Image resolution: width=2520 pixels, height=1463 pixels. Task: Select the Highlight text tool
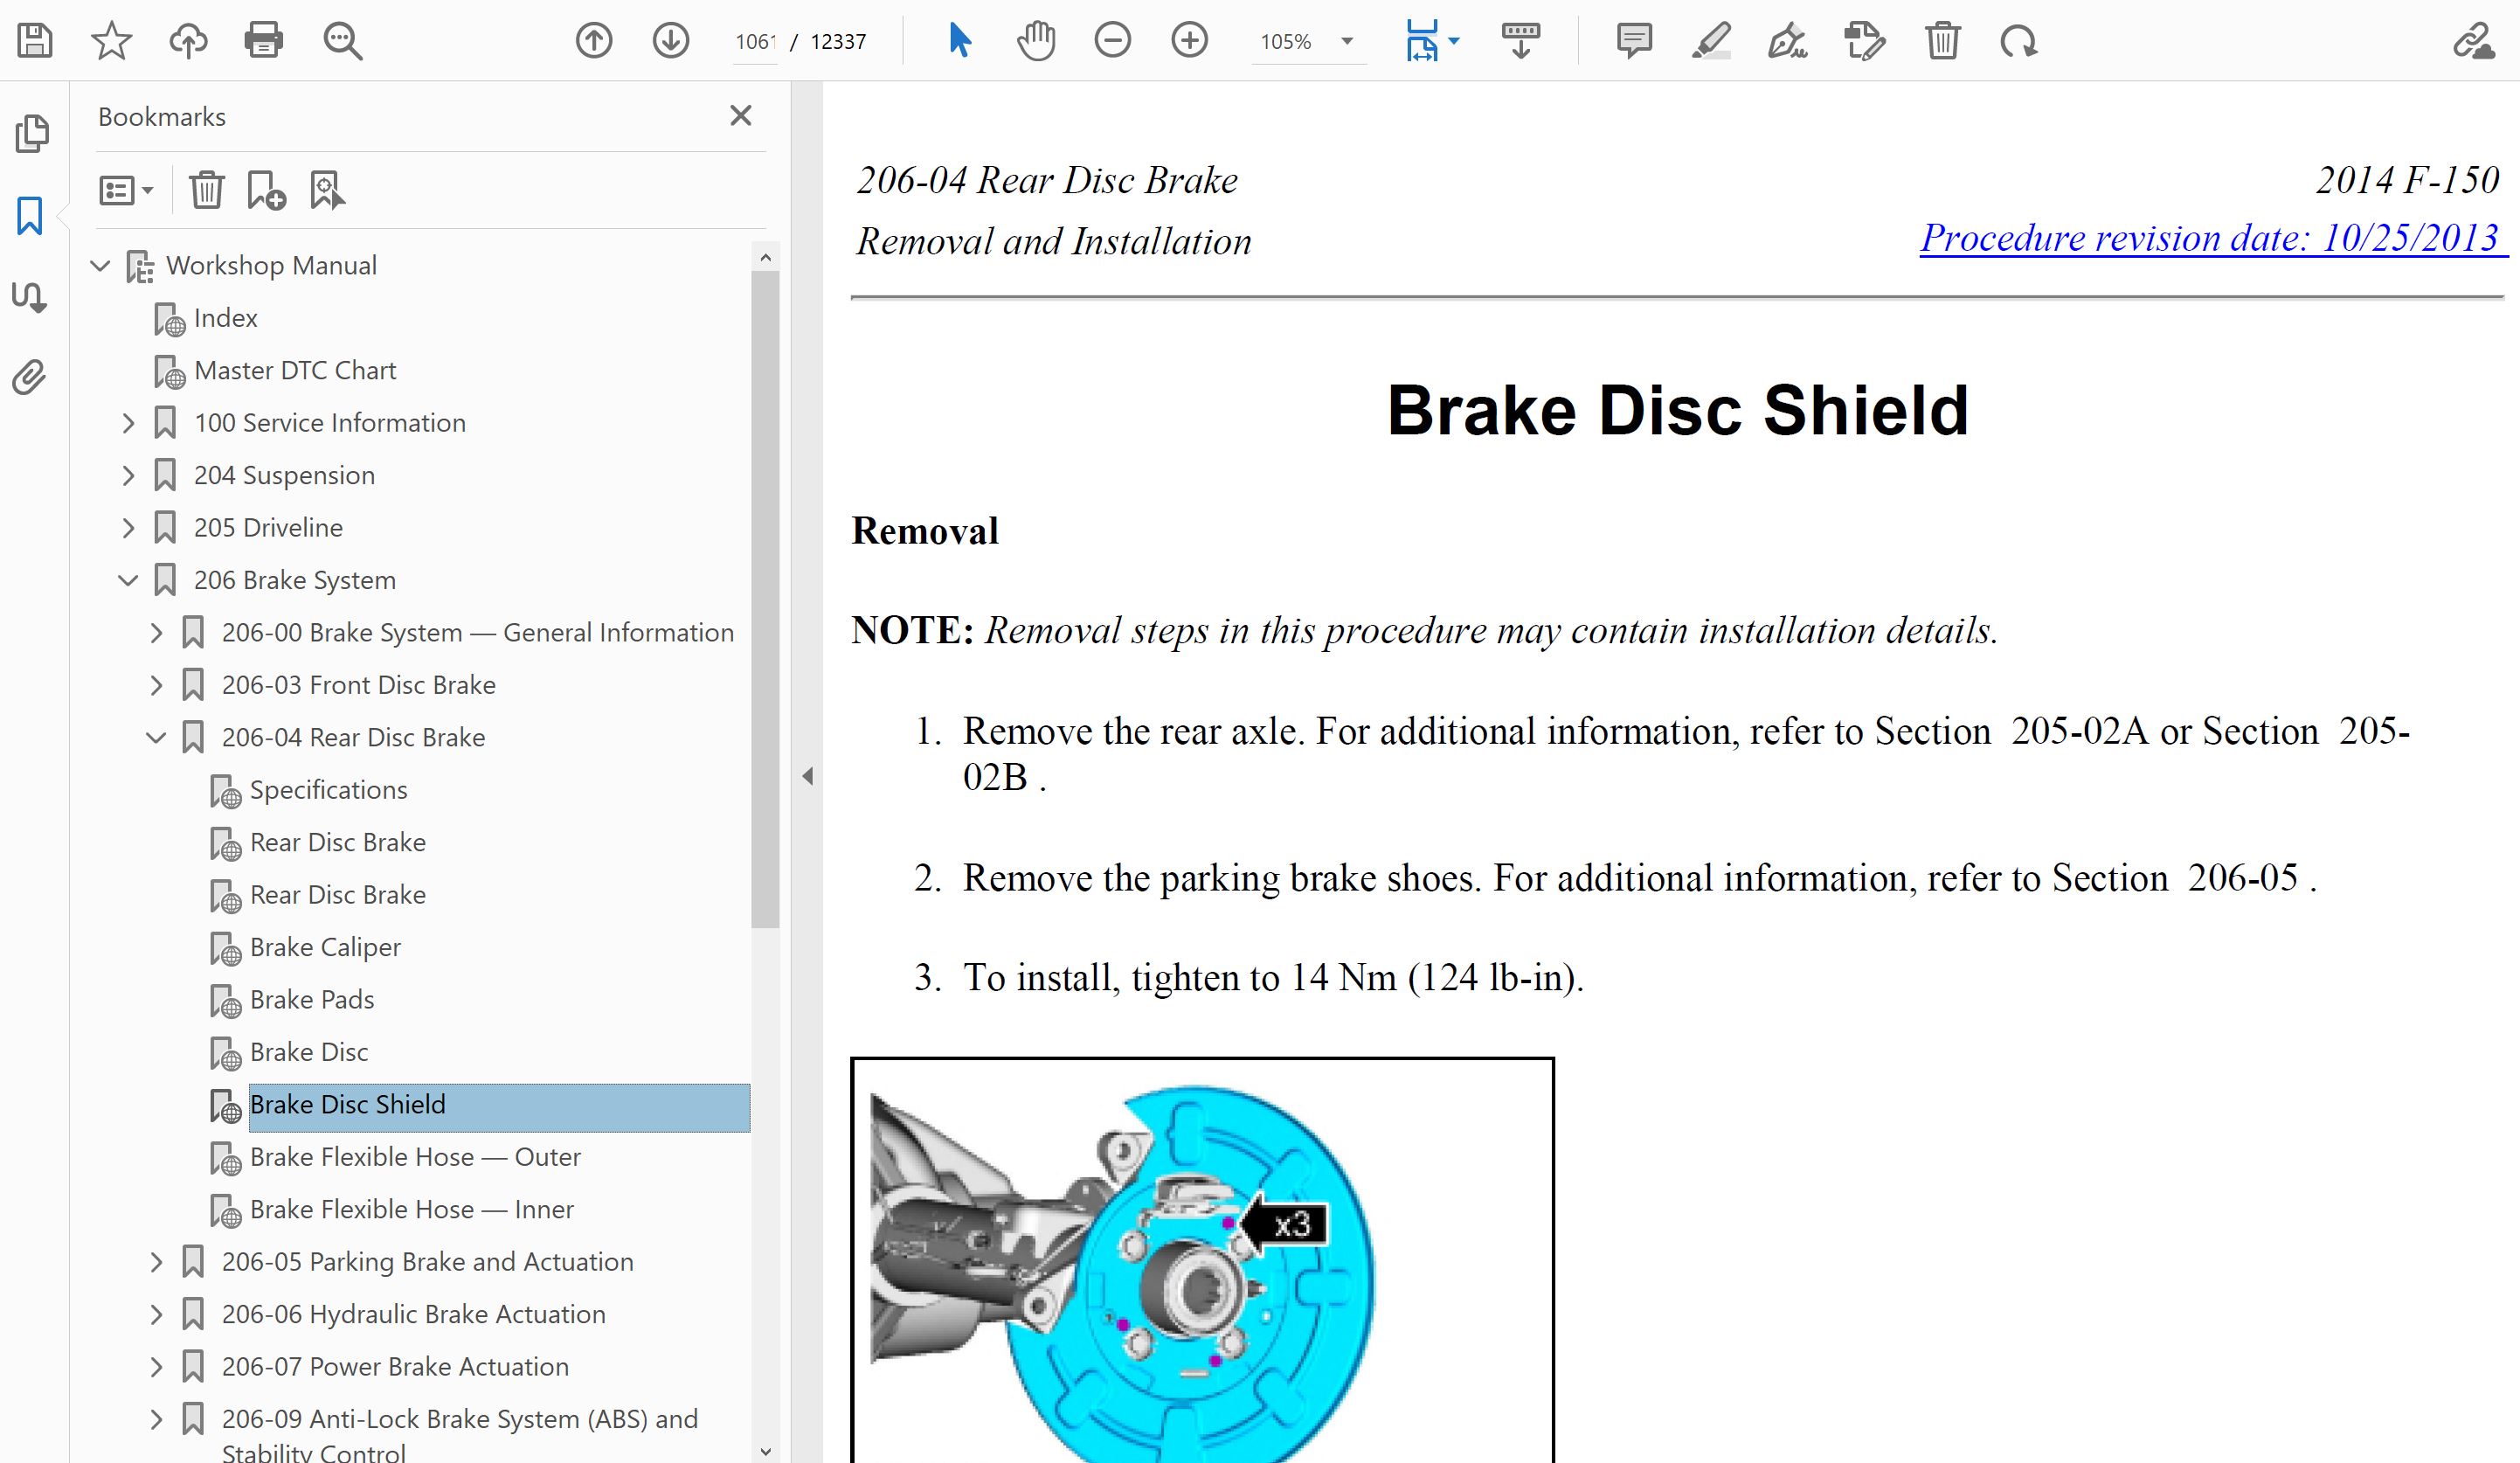click(1711, 41)
